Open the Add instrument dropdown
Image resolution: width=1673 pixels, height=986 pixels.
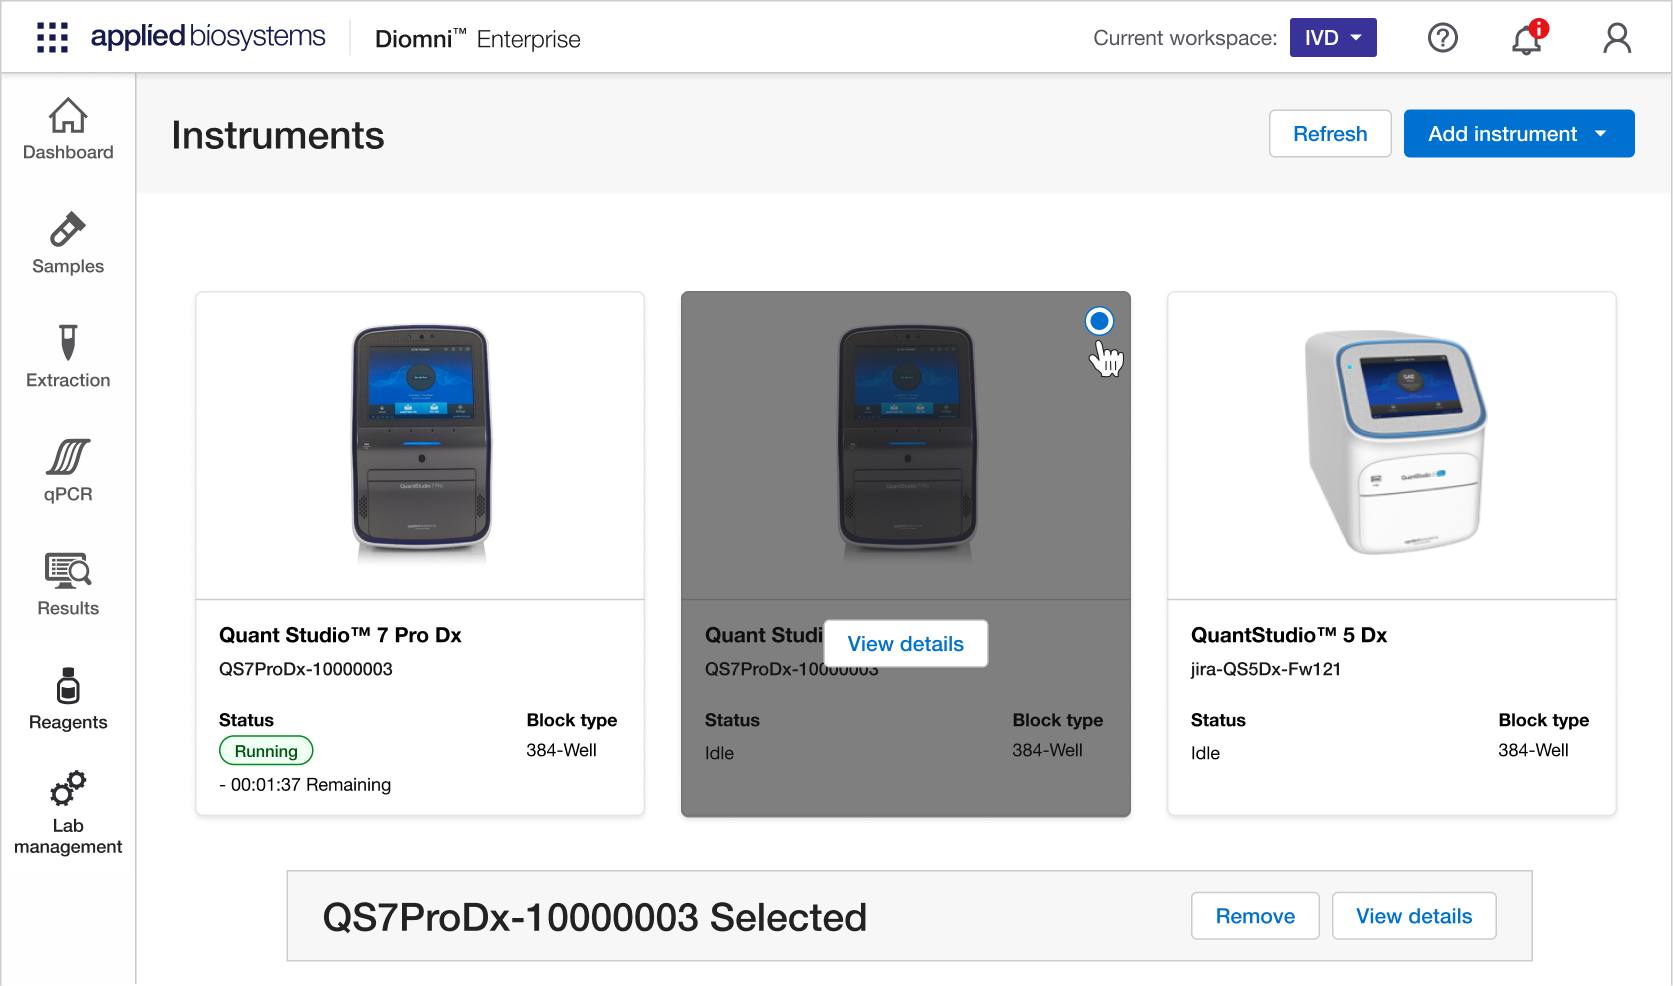tap(1519, 134)
